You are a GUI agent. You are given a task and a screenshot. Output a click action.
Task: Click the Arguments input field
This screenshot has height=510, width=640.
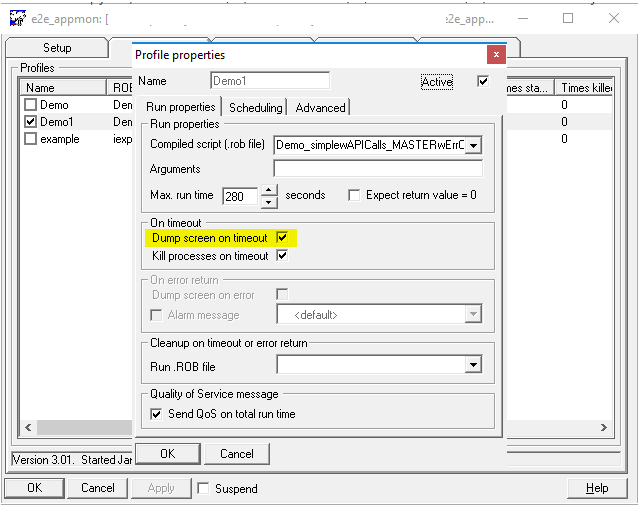(x=378, y=169)
